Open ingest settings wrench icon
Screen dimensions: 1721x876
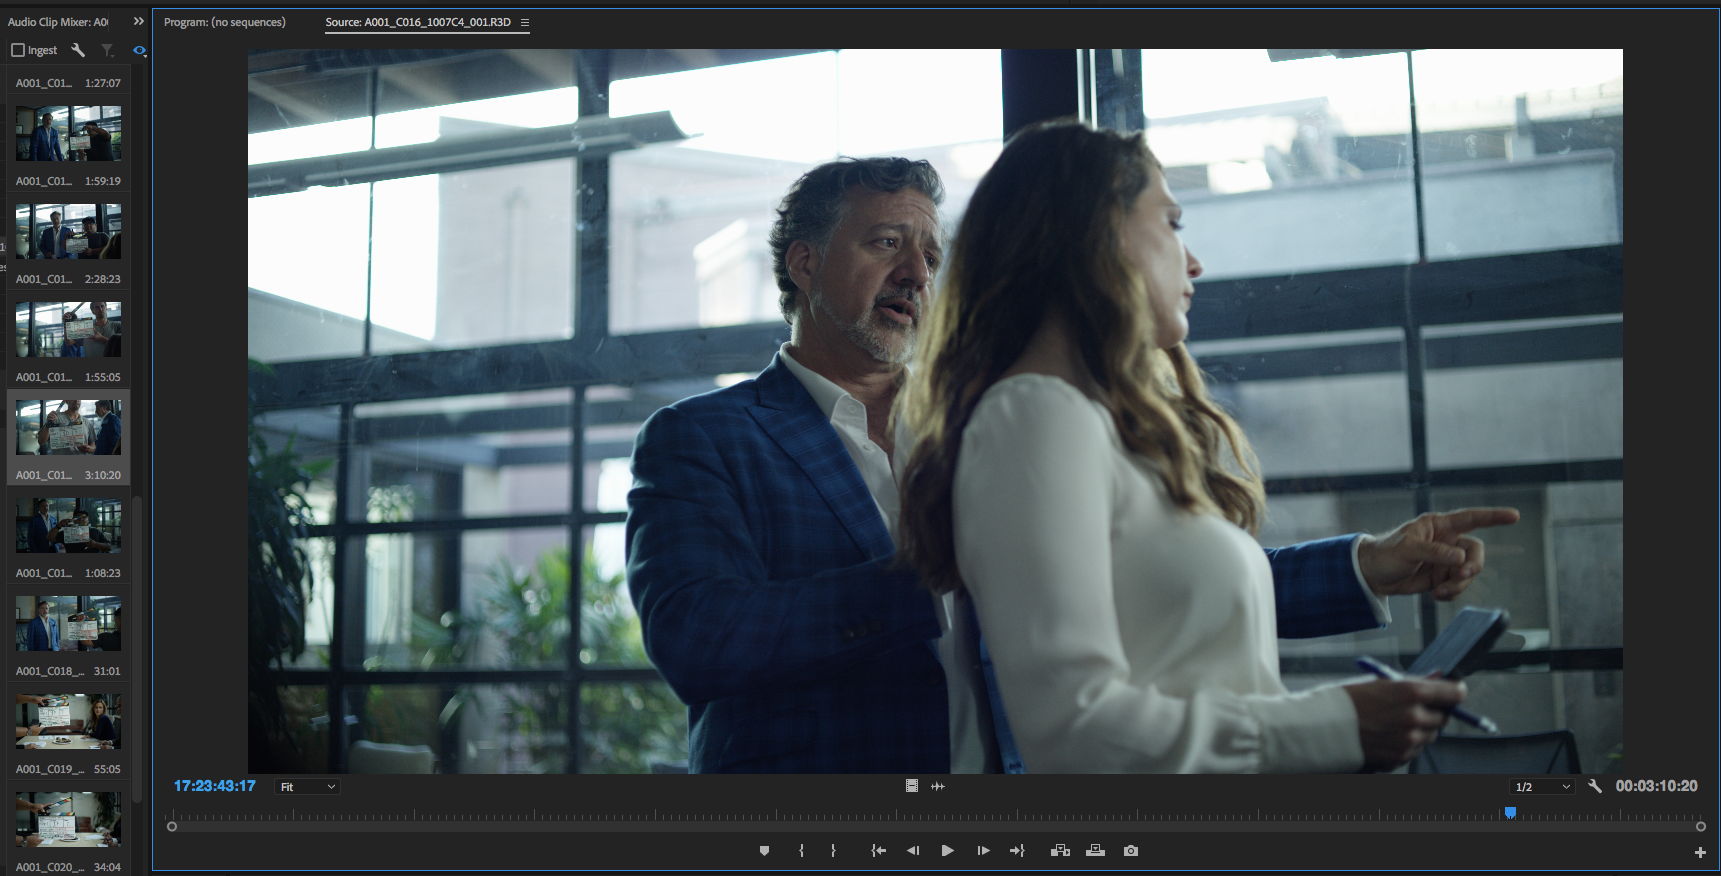tap(78, 50)
